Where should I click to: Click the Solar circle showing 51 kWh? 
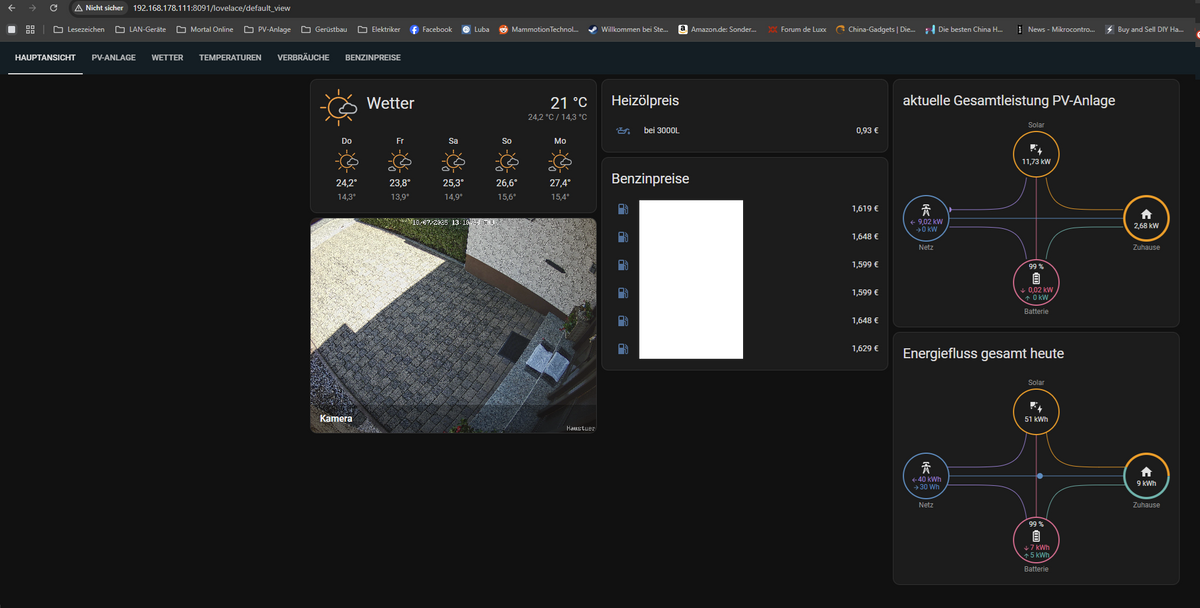[x=1036, y=412]
